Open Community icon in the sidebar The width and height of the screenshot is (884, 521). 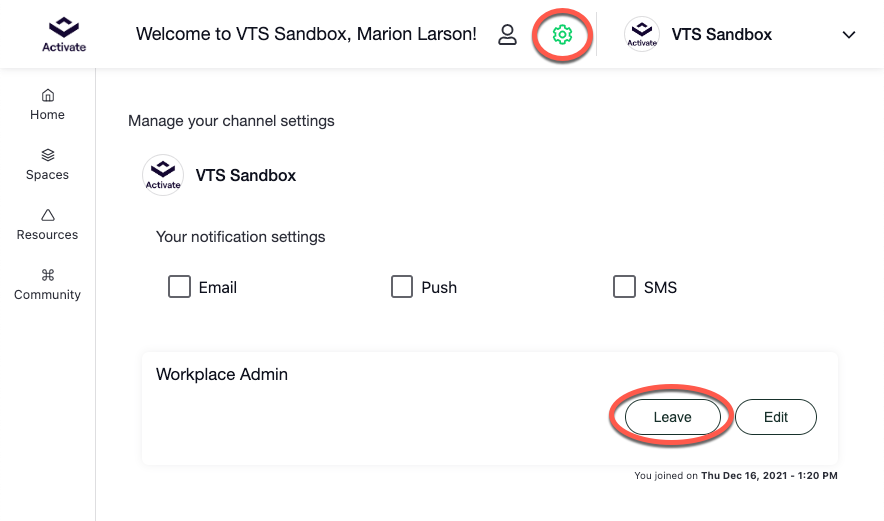[48, 275]
